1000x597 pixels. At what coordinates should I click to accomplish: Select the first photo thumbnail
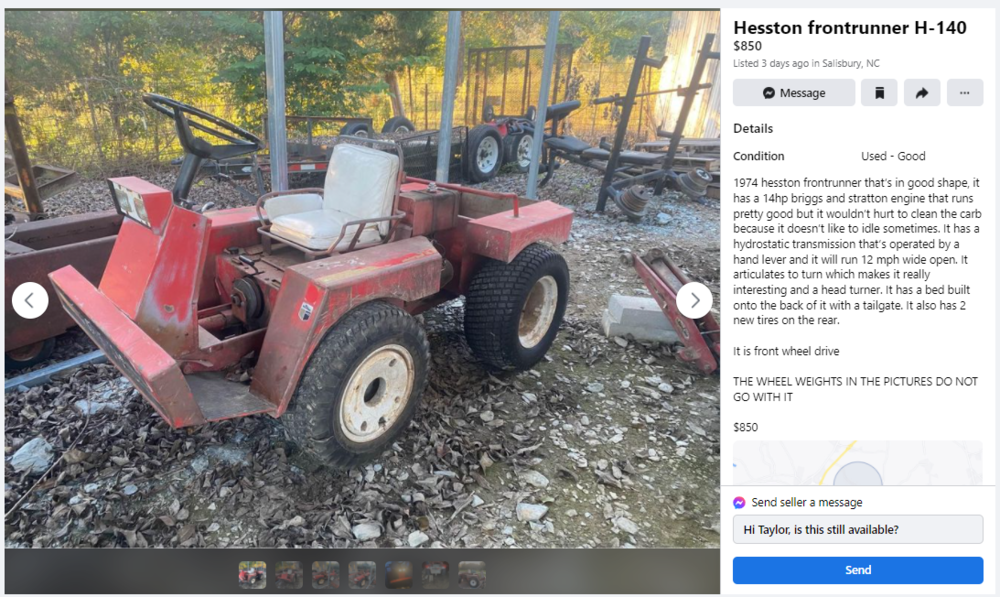[252, 575]
